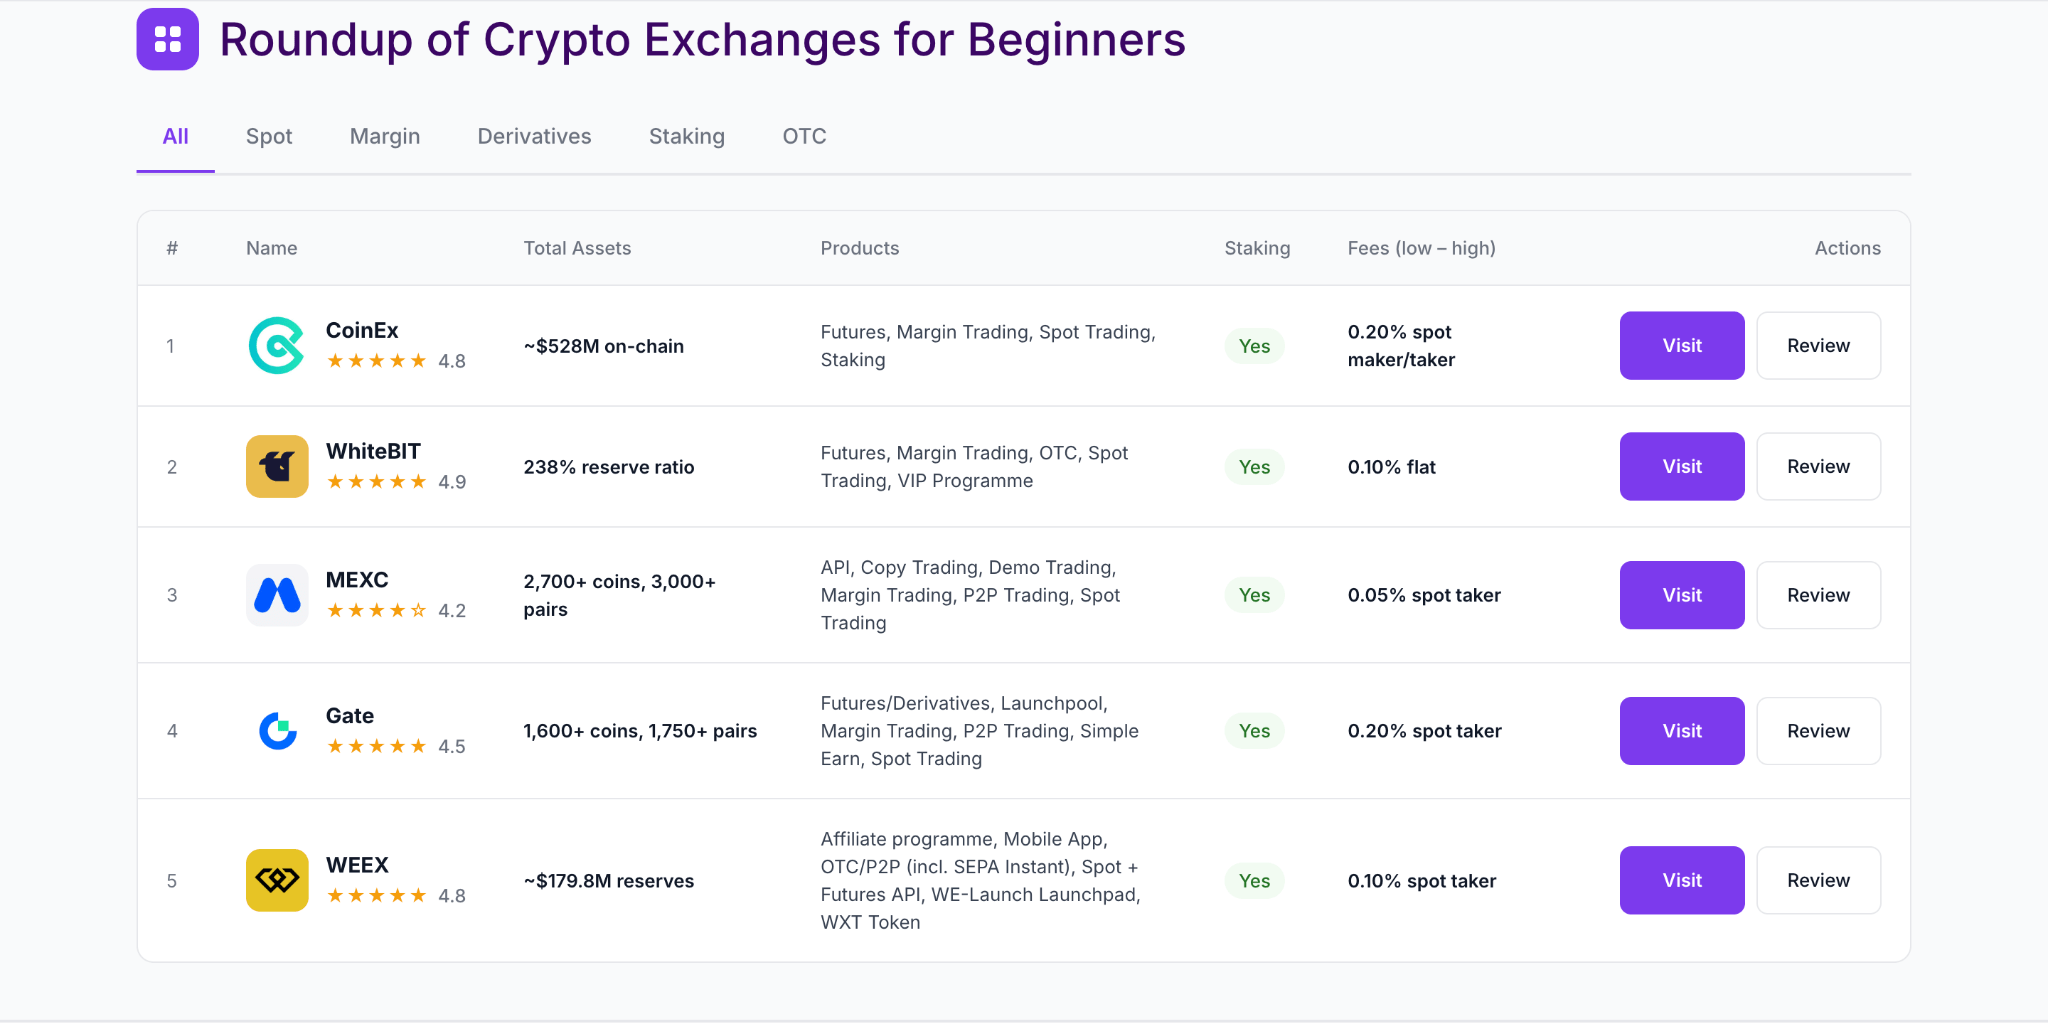
Task: Click the Gate products list text
Action: [980, 731]
